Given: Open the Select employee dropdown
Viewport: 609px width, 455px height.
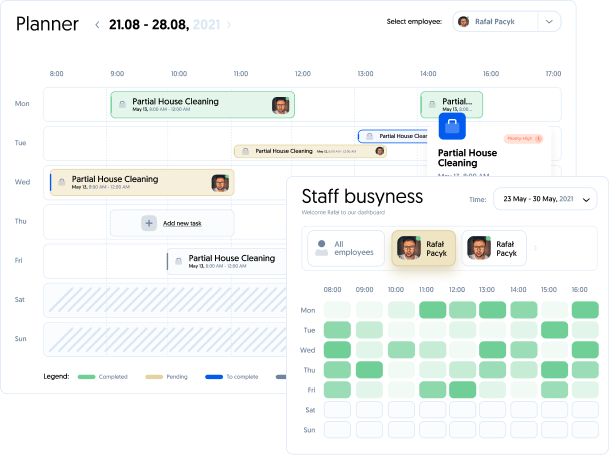Looking at the screenshot, I should [x=549, y=21].
